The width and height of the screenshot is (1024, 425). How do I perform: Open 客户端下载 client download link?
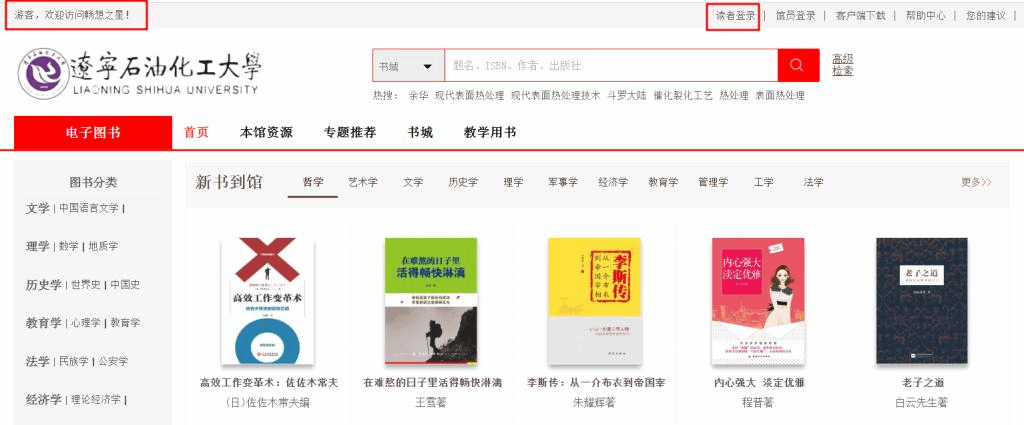(x=860, y=16)
